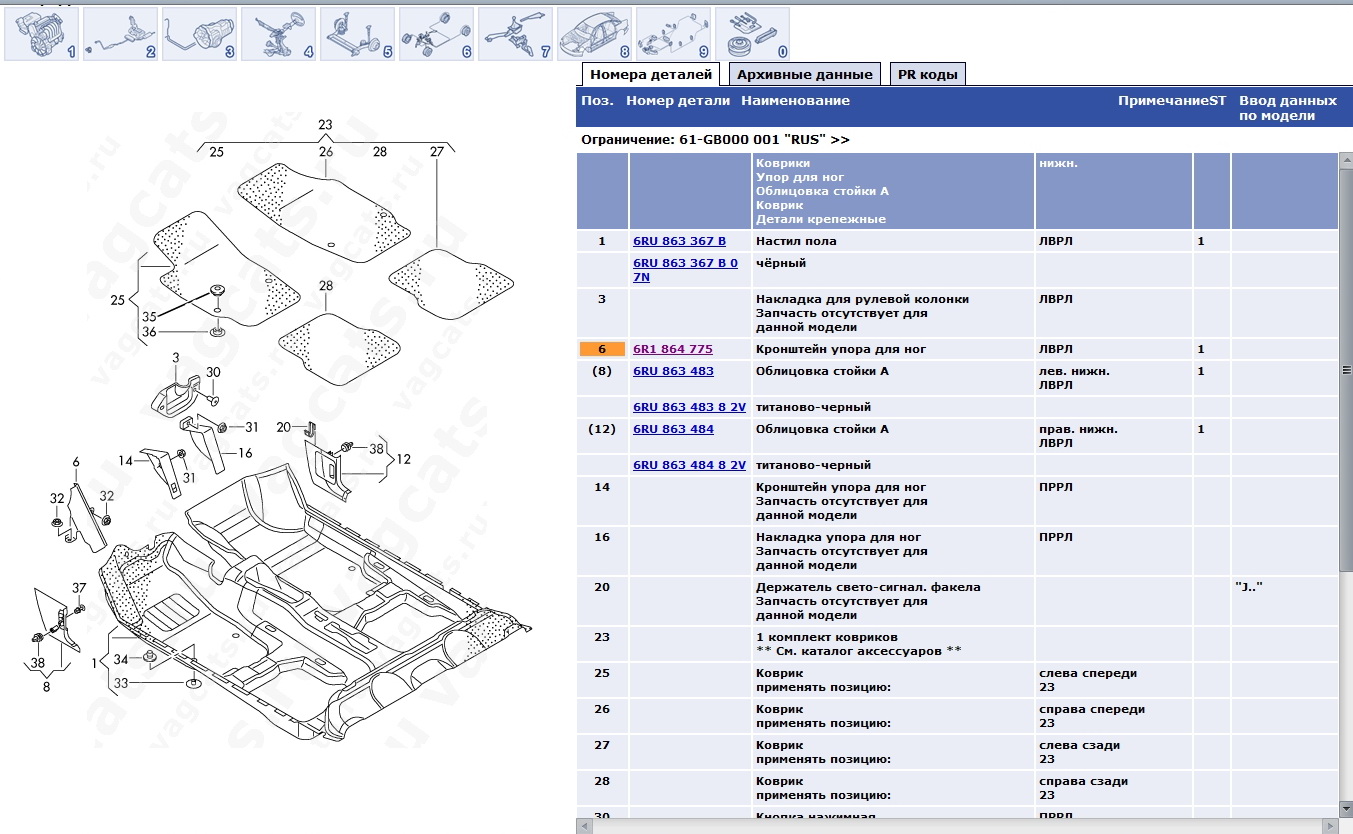Select the wheels and brakes icon 6
The image size is (1353, 834).
(x=436, y=34)
